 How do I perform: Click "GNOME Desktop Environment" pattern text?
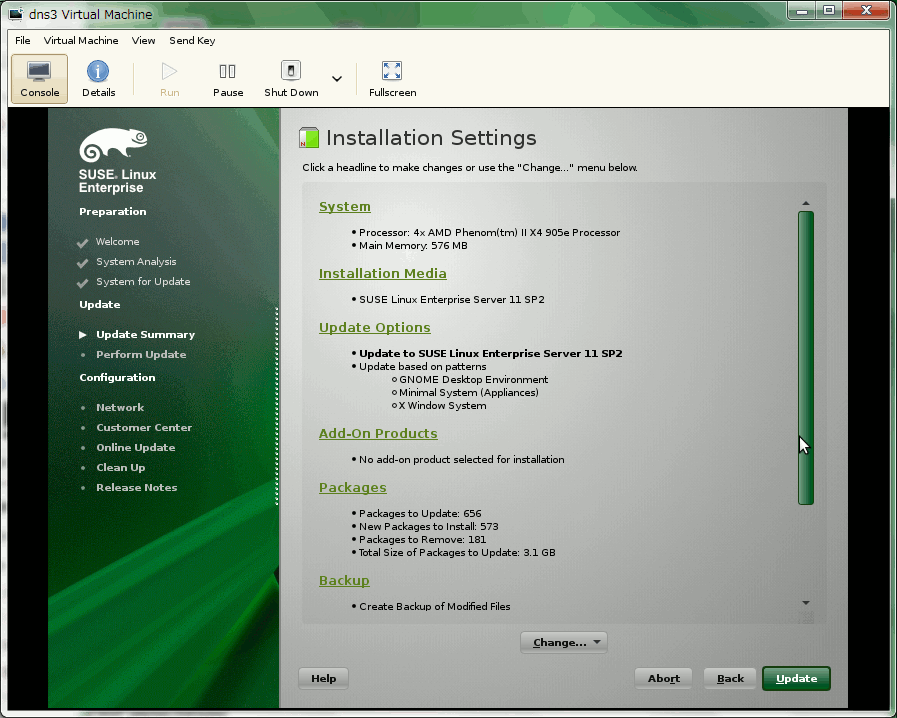(474, 379)
